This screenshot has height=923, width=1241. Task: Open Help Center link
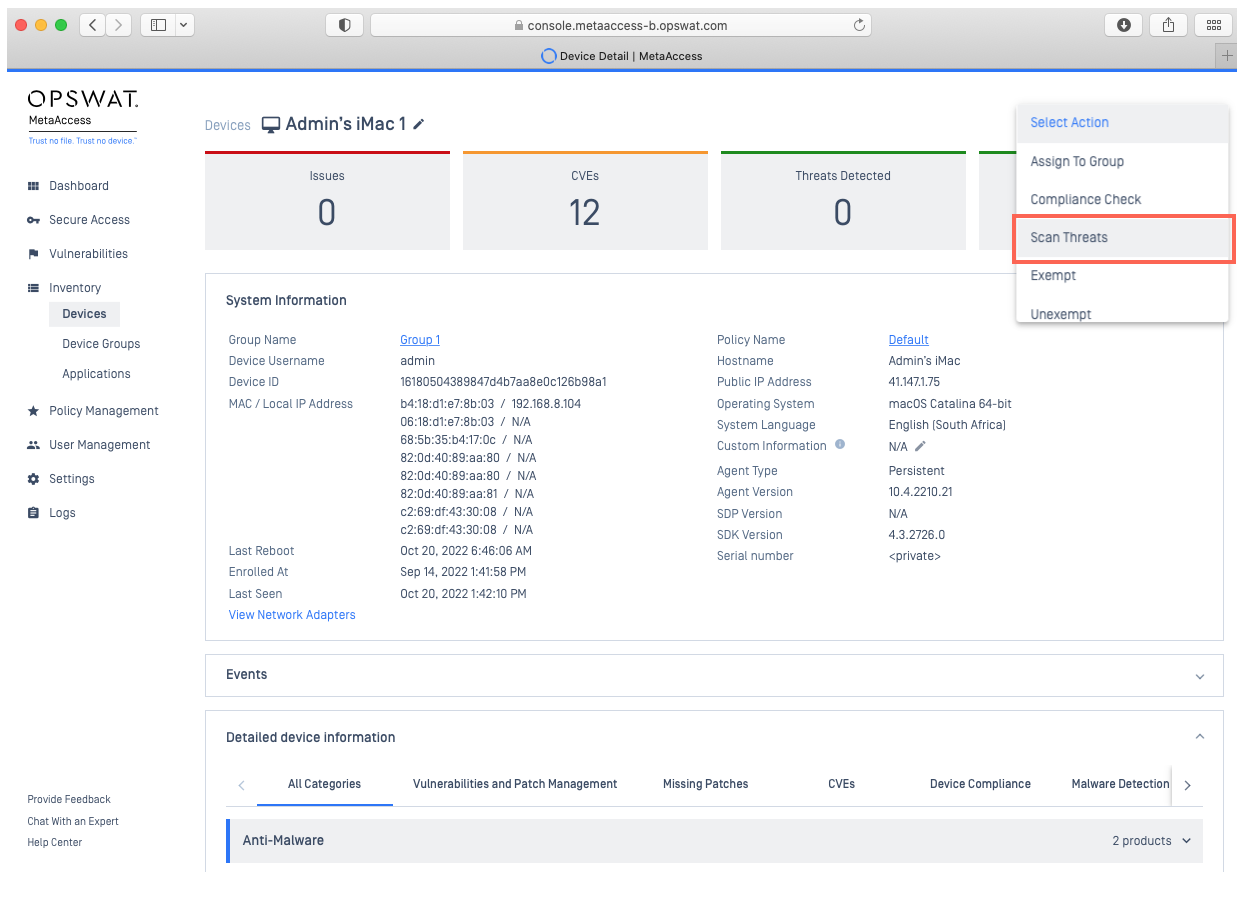pyautogui.click(x=55, y=843)
